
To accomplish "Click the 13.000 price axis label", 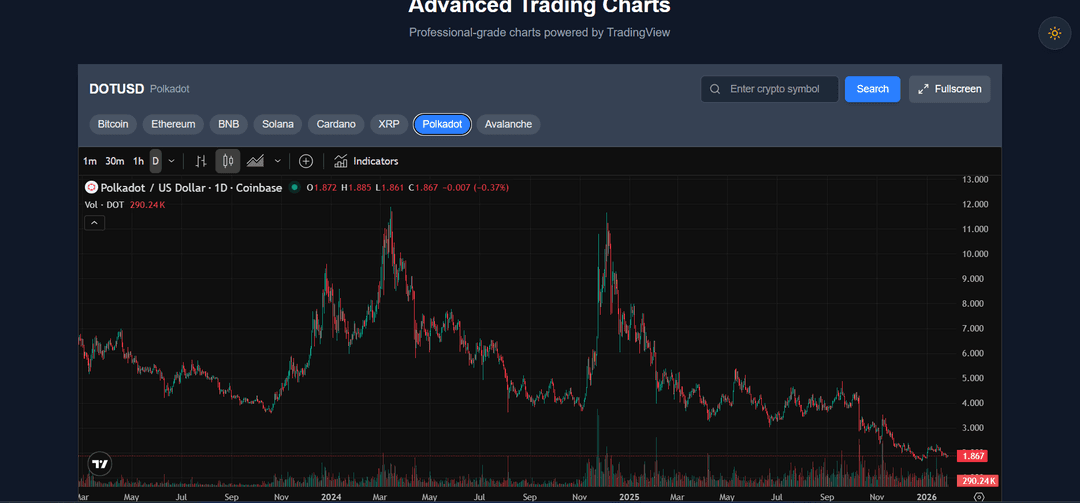I will 973,179.
